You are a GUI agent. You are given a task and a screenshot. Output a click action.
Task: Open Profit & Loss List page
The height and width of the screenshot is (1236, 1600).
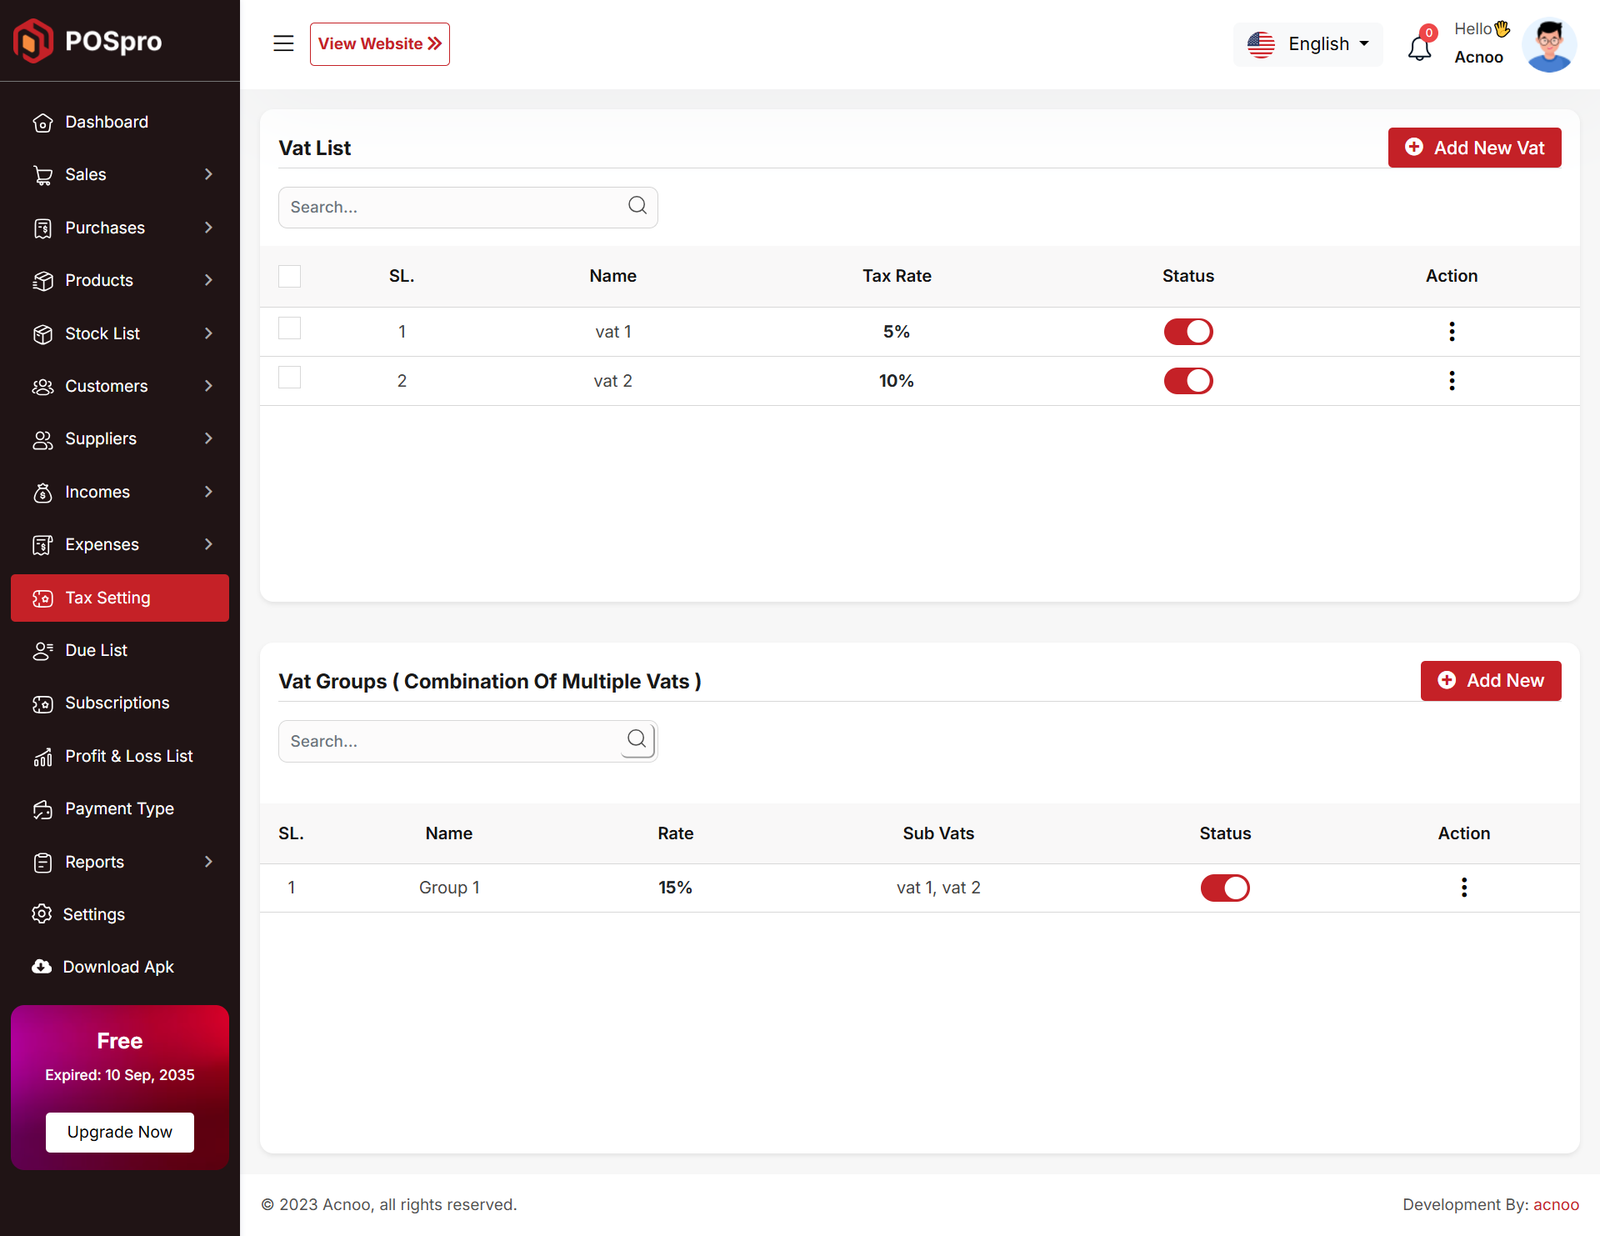pyautogui.click(x=128, y=756)
